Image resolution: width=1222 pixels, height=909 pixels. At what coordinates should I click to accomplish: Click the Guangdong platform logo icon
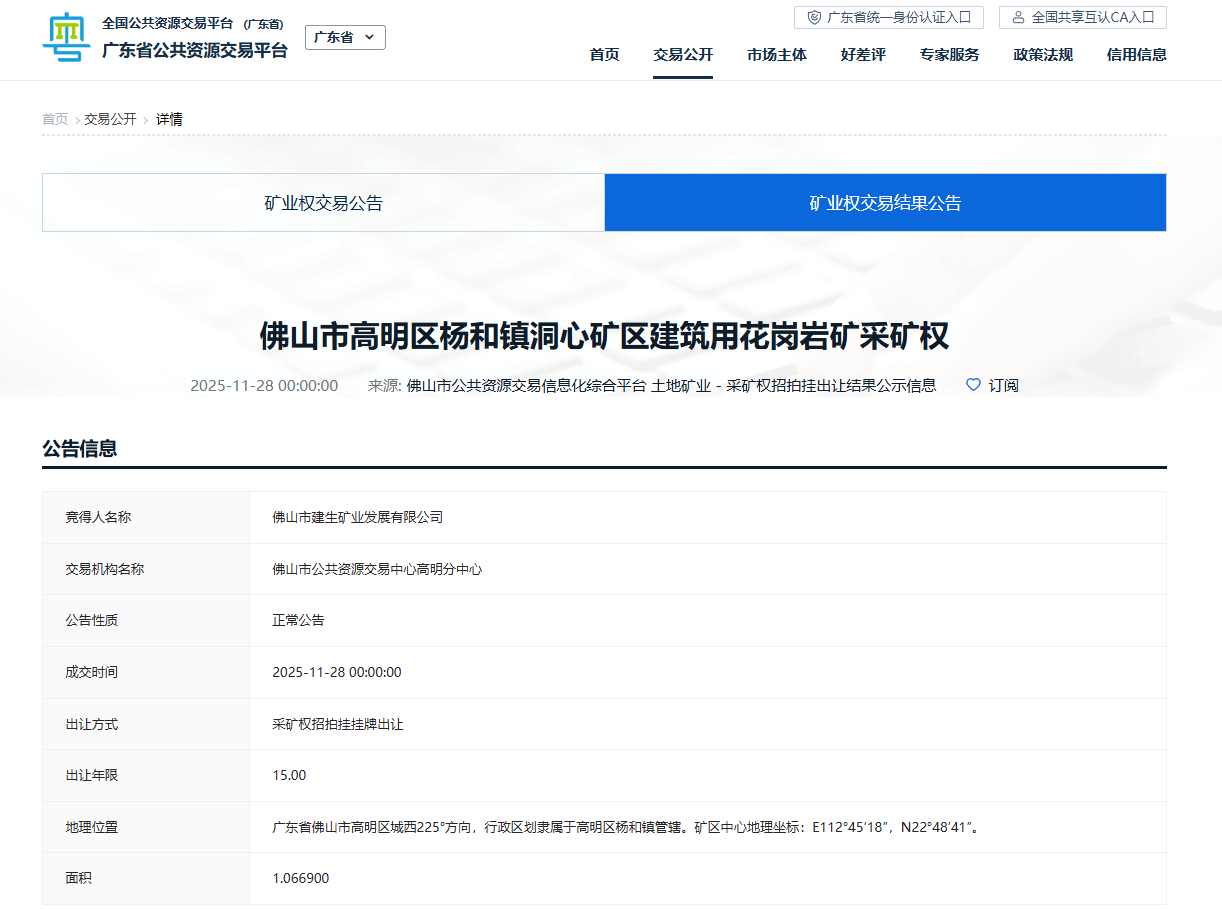point(66,38)
